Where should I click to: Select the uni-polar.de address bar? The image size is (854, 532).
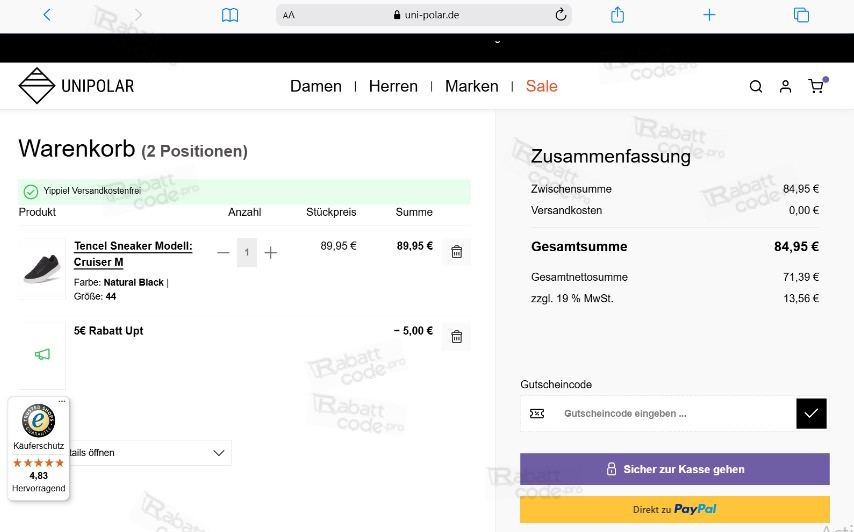coord(424,15)
